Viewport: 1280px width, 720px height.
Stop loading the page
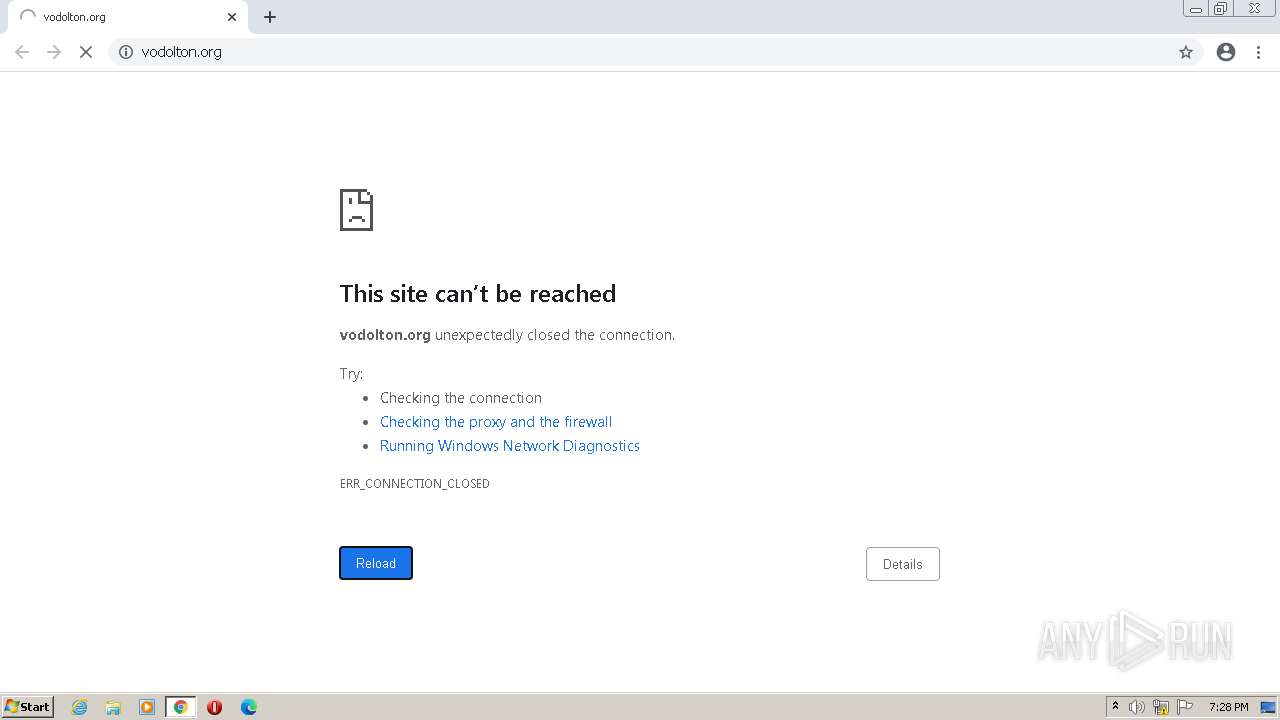coord(86,52)
